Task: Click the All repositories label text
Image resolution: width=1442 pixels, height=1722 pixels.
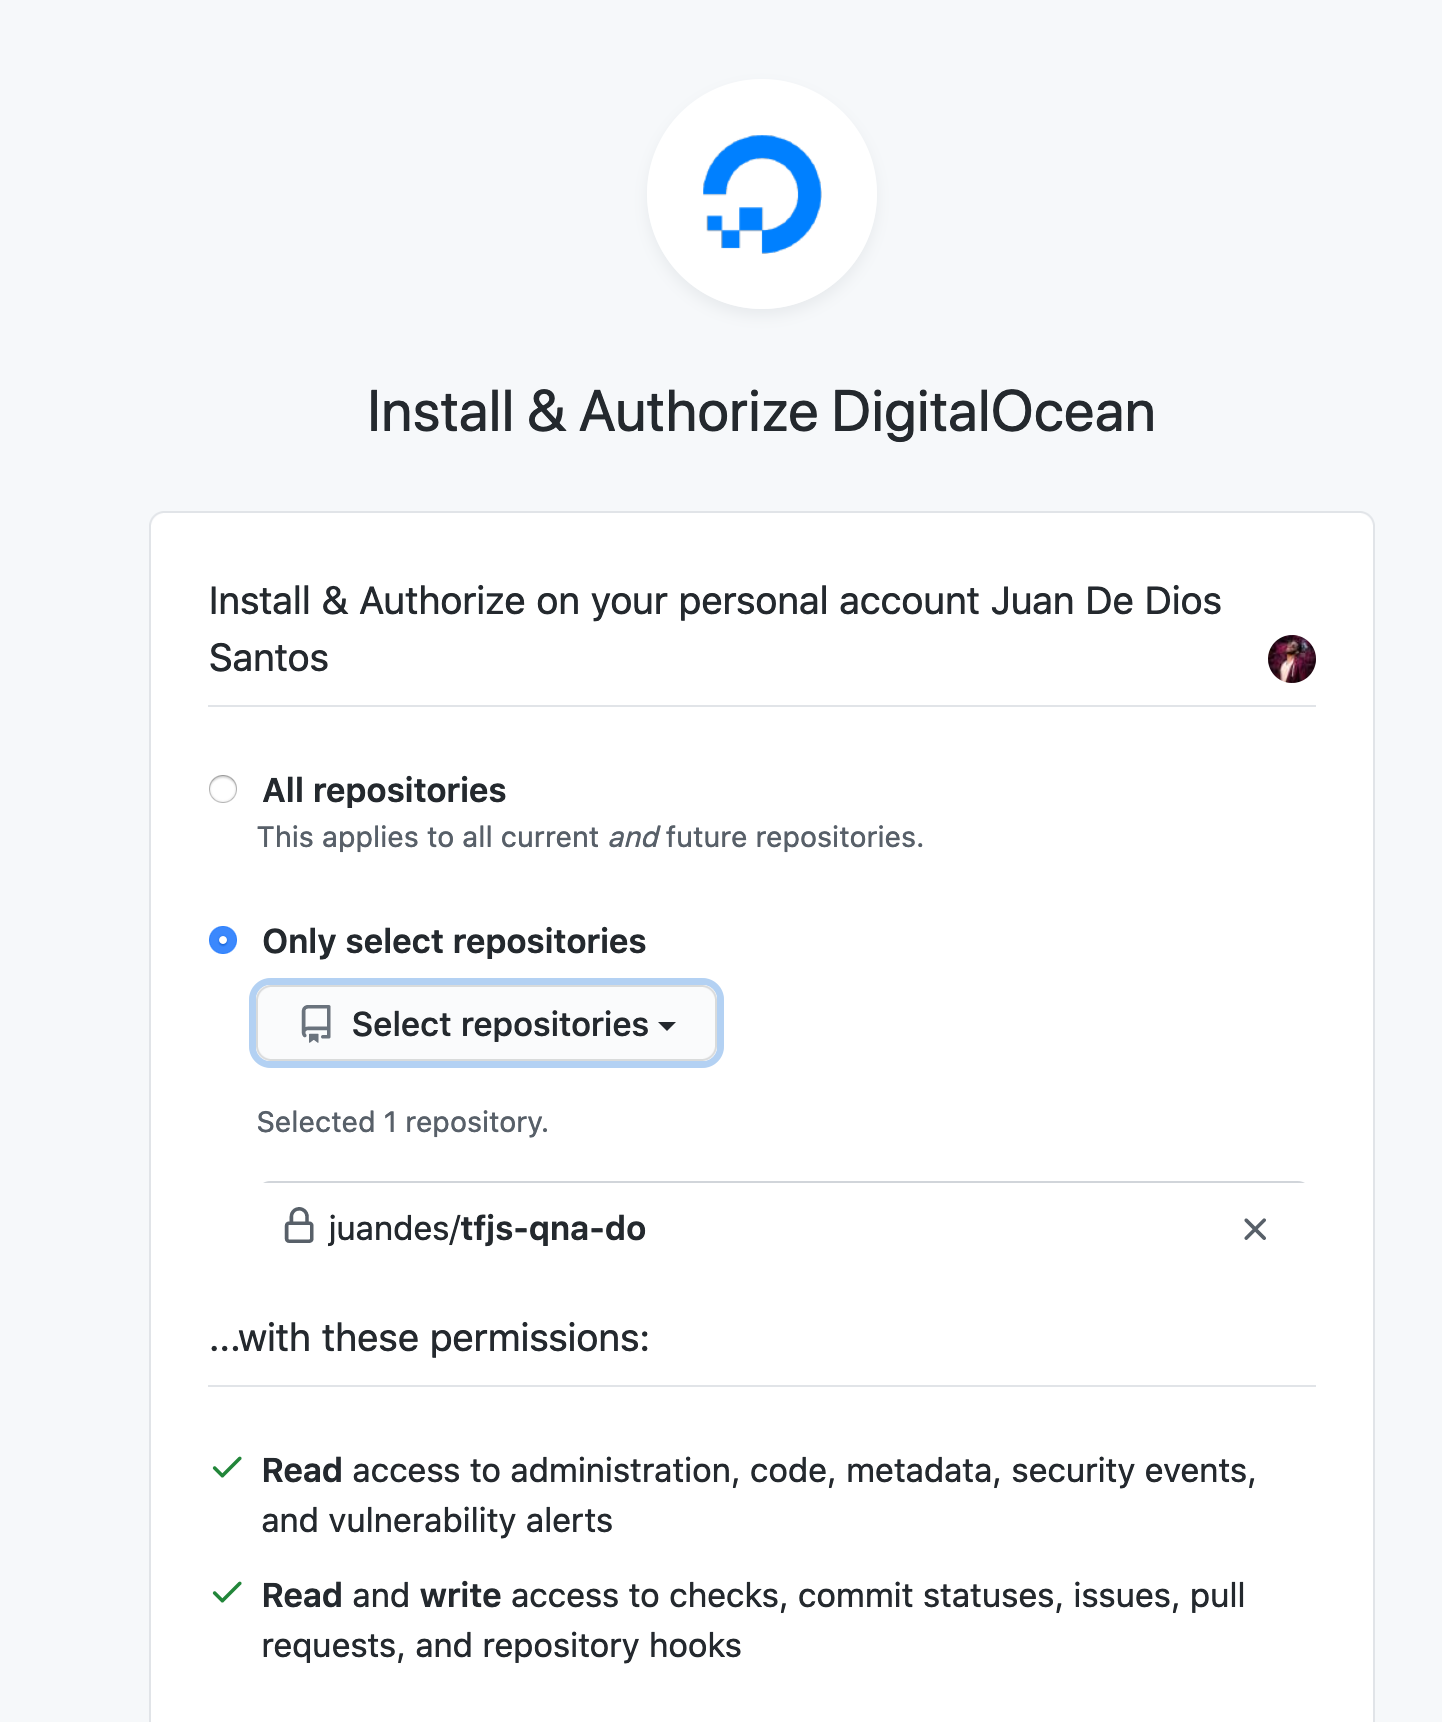Action: [384, 790]
